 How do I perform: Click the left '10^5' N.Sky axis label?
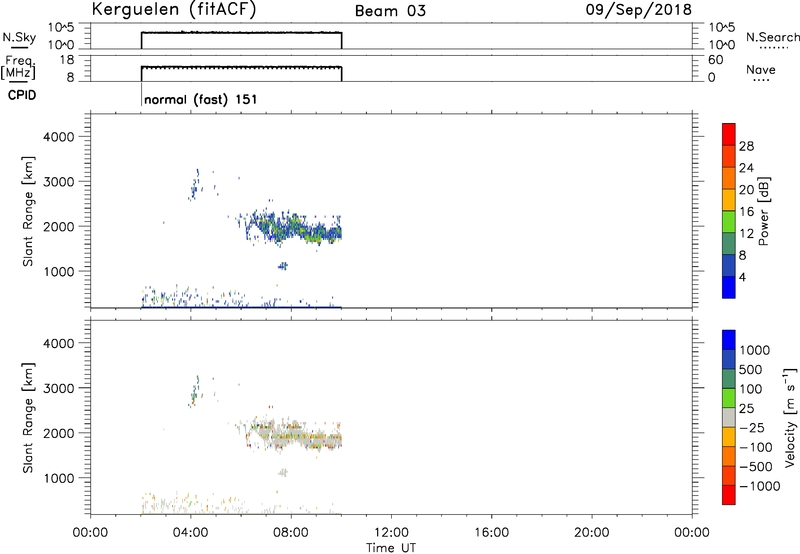click(x=61, y=27)
